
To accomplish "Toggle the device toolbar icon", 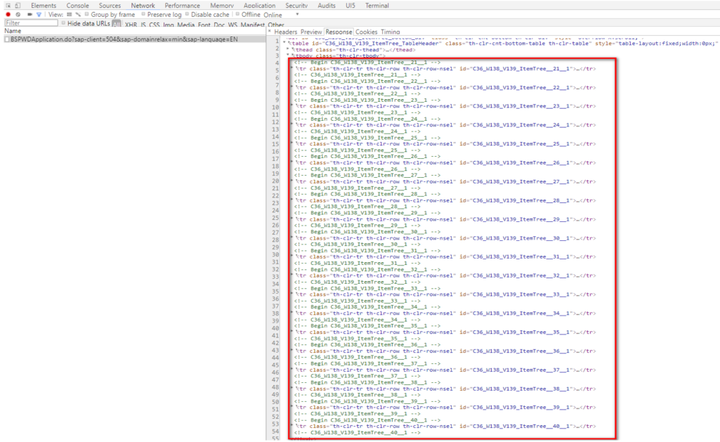I will (x=17, y=6).
